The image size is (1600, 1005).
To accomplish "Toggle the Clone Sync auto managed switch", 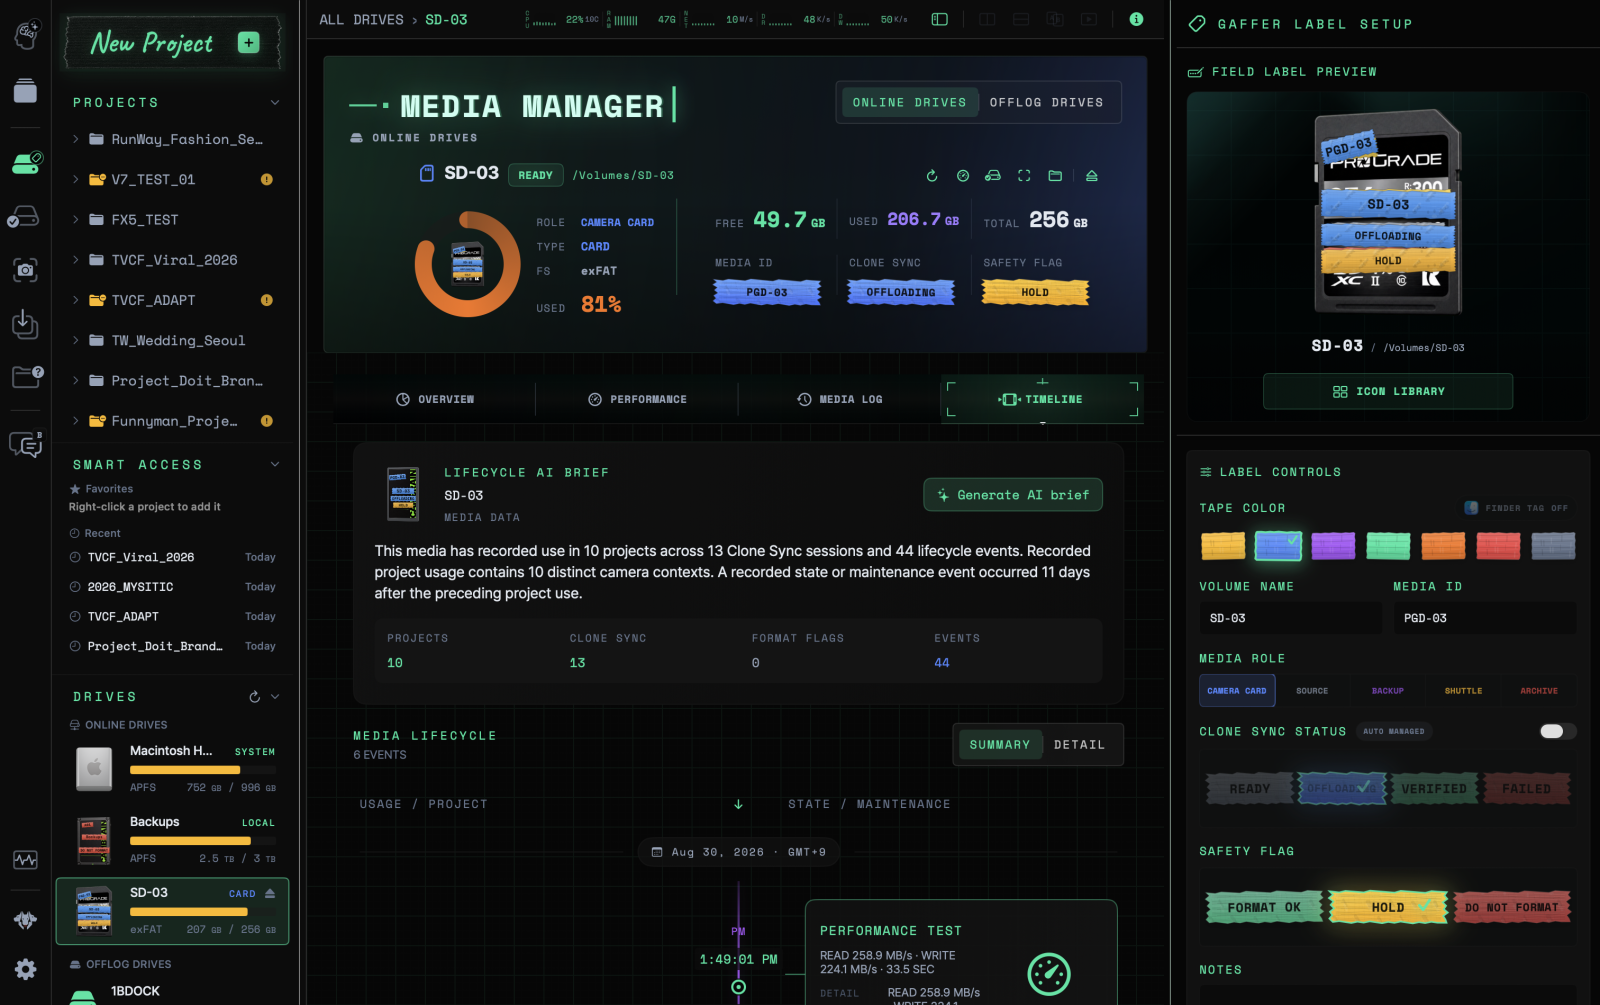I will [x=1557, y=731].
